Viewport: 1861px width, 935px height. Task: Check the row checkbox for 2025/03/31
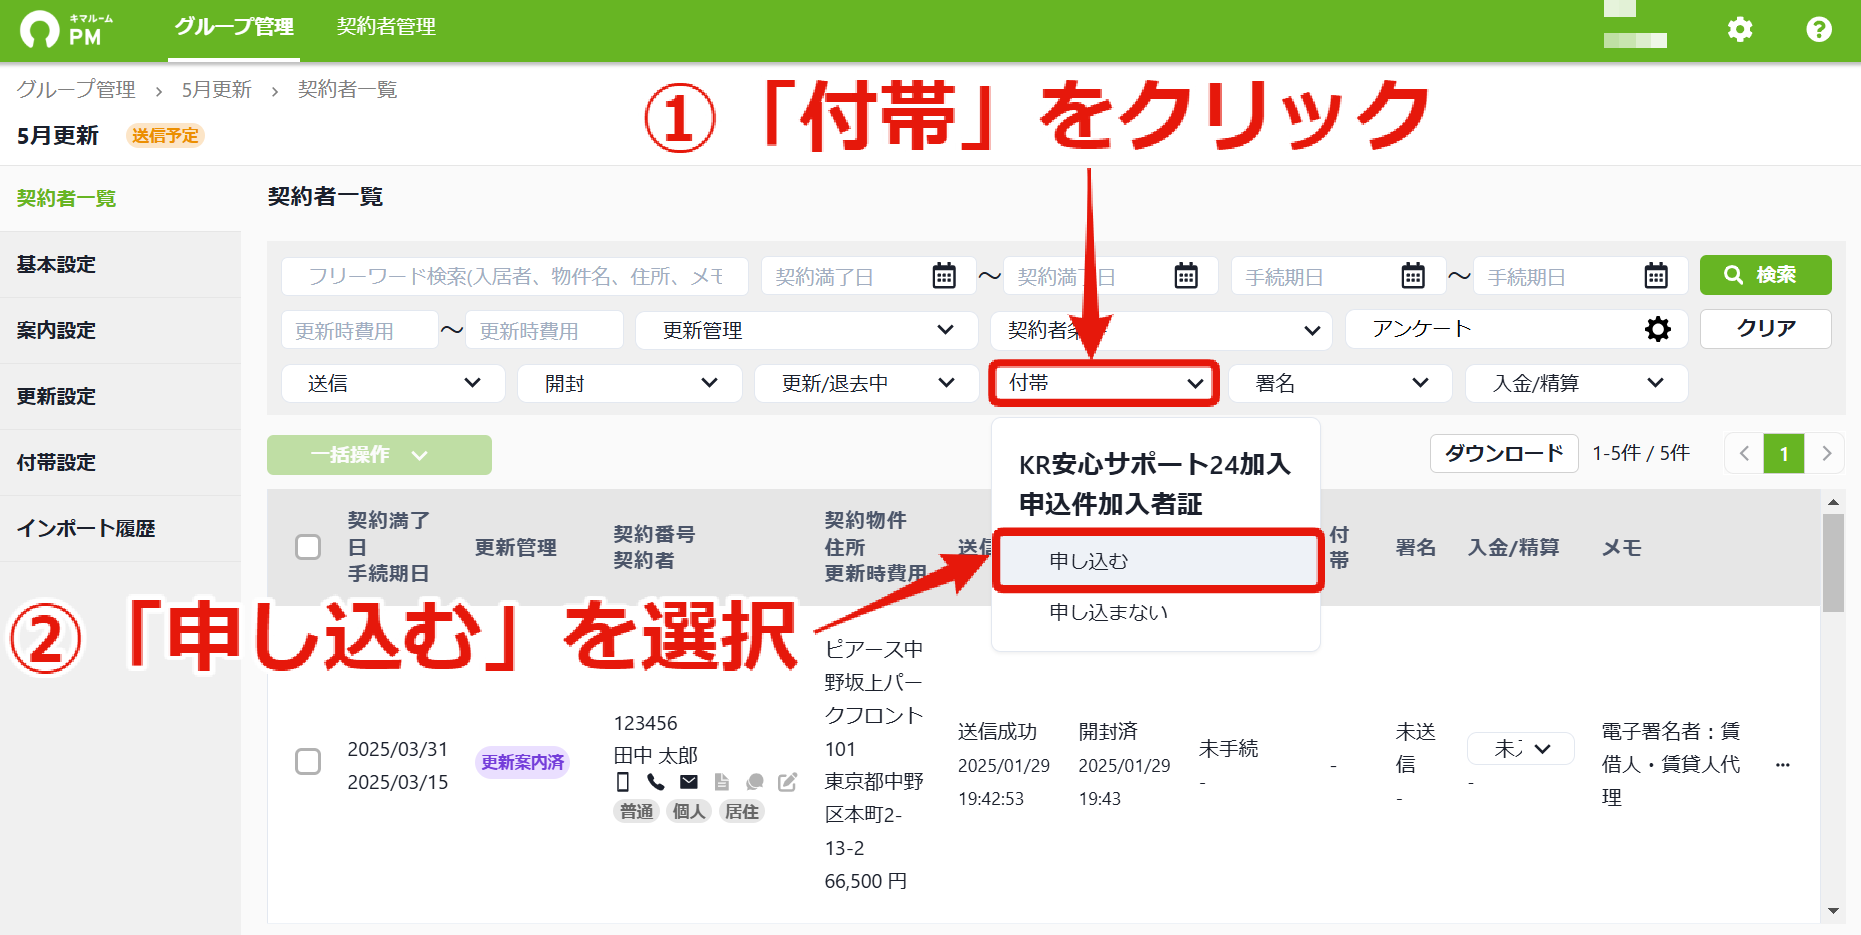[308, 762]
